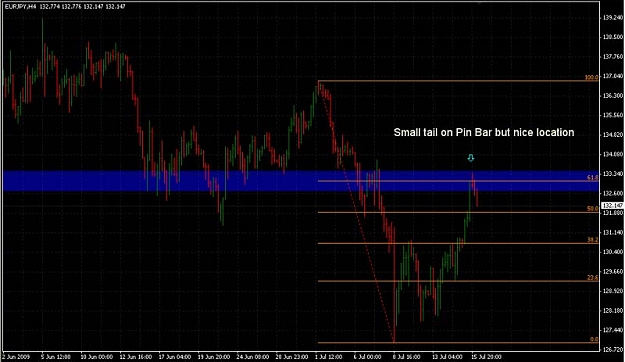Select the 0.0 Fibonacci level label
625x362 pixels.
pos(594,339)
